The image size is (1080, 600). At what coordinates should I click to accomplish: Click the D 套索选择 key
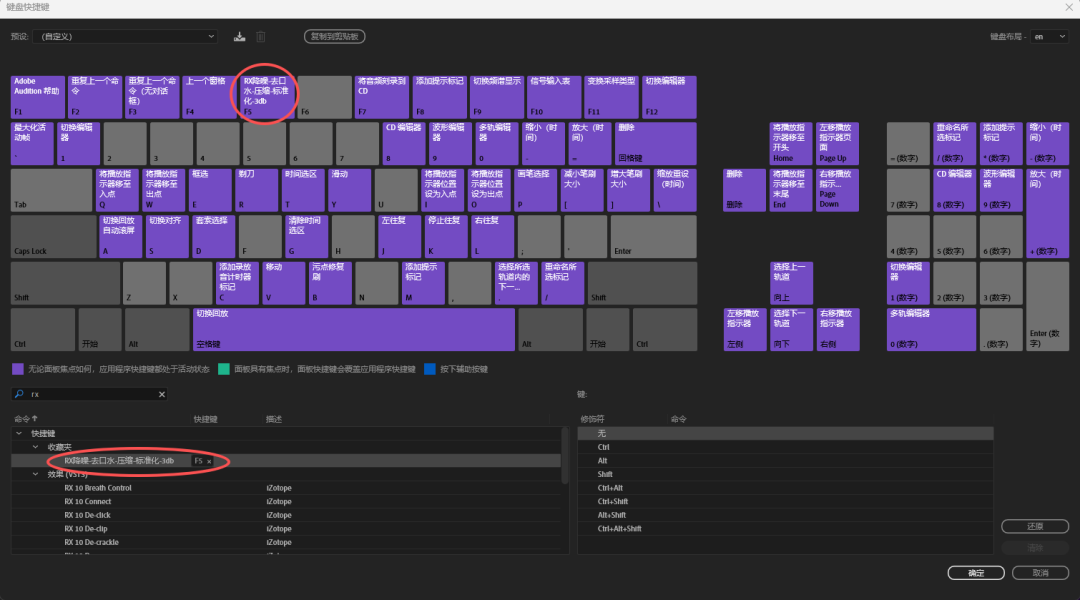(214, 237)
